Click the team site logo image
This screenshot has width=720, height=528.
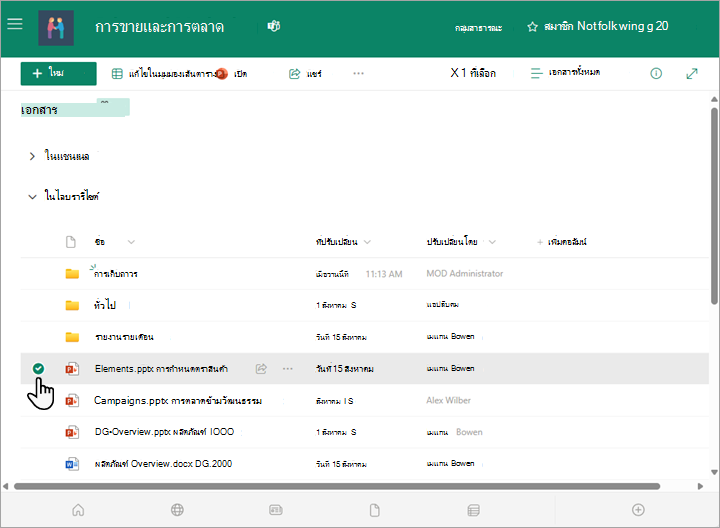pyautogui.click(x=56, y=28)
